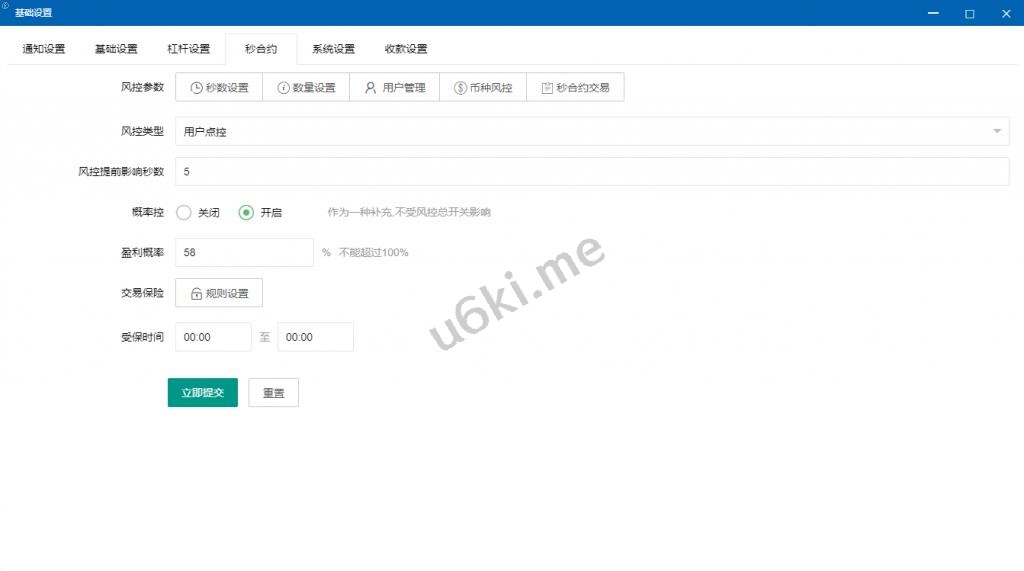The image size is (1024, 571).
Task: Click the app icon in title bar
Action: coord(6,6)
